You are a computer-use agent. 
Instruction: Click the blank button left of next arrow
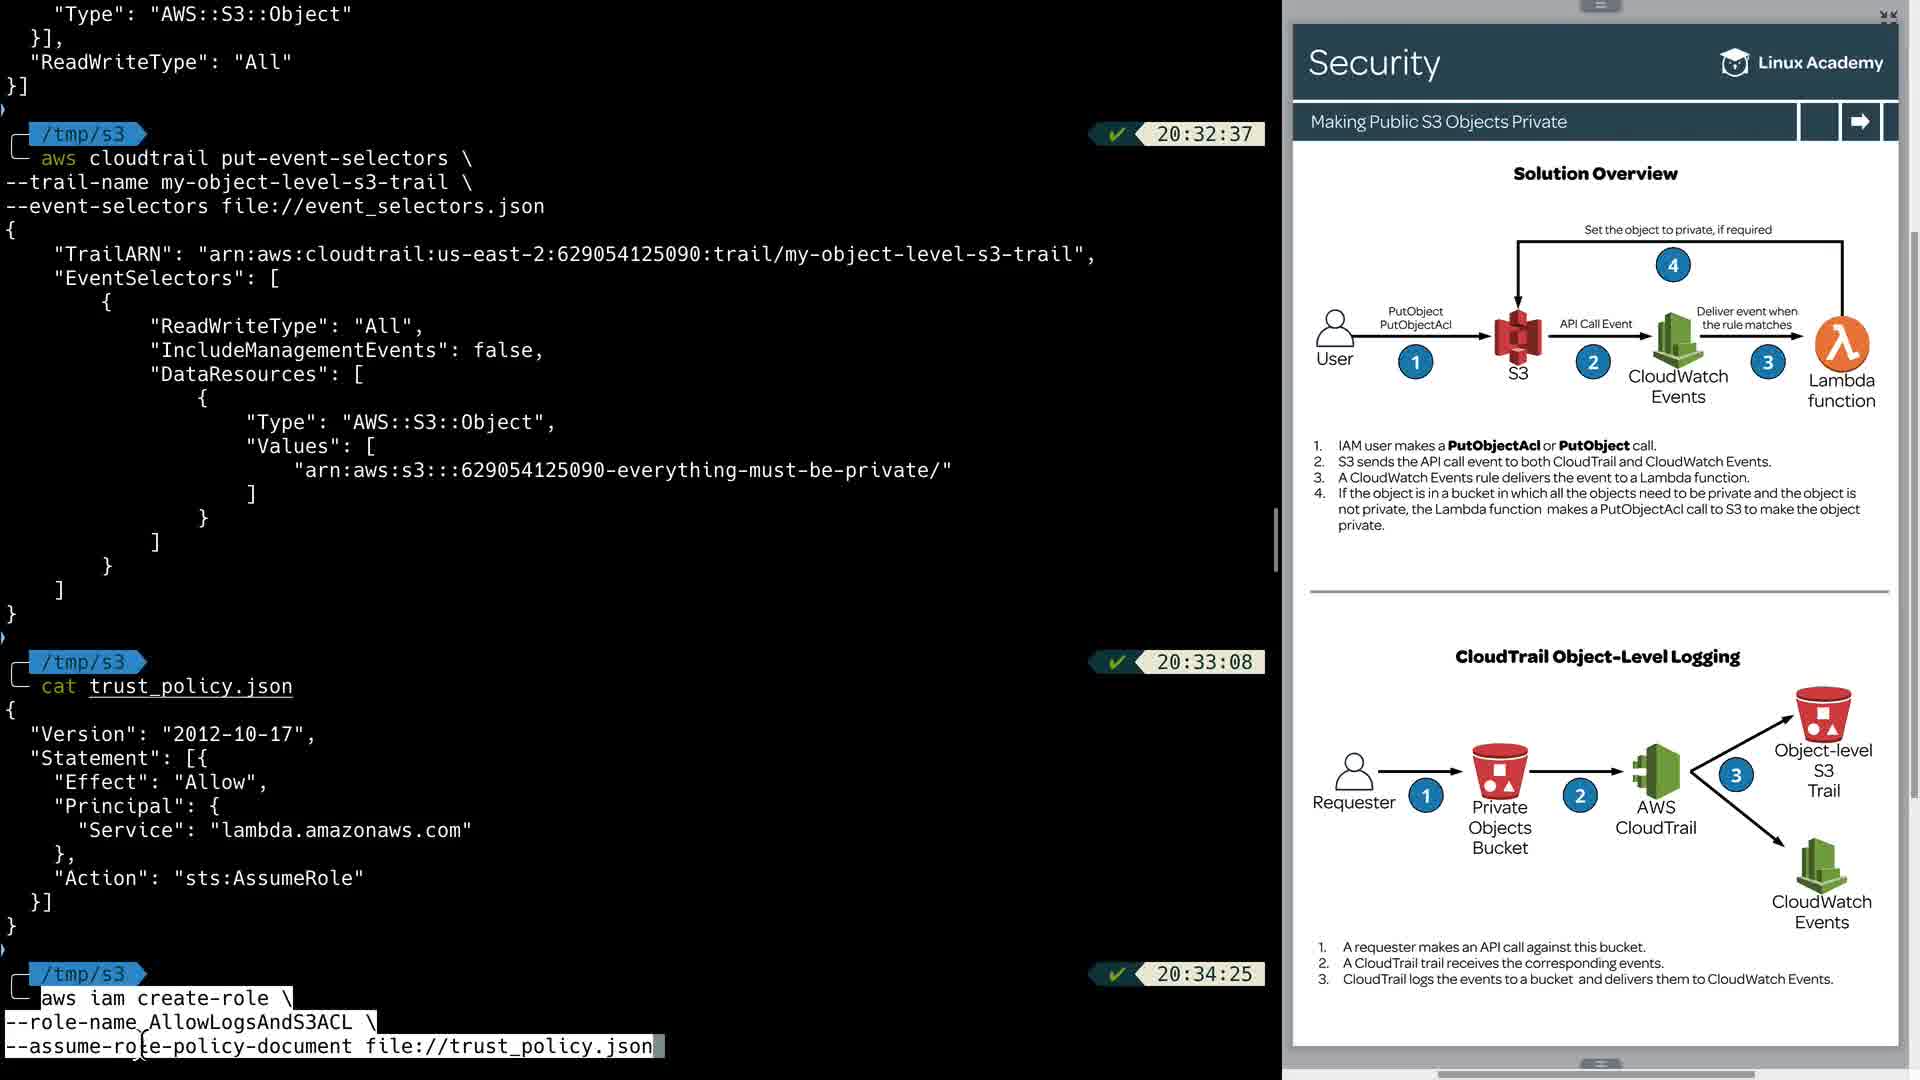coord(1819,122)
